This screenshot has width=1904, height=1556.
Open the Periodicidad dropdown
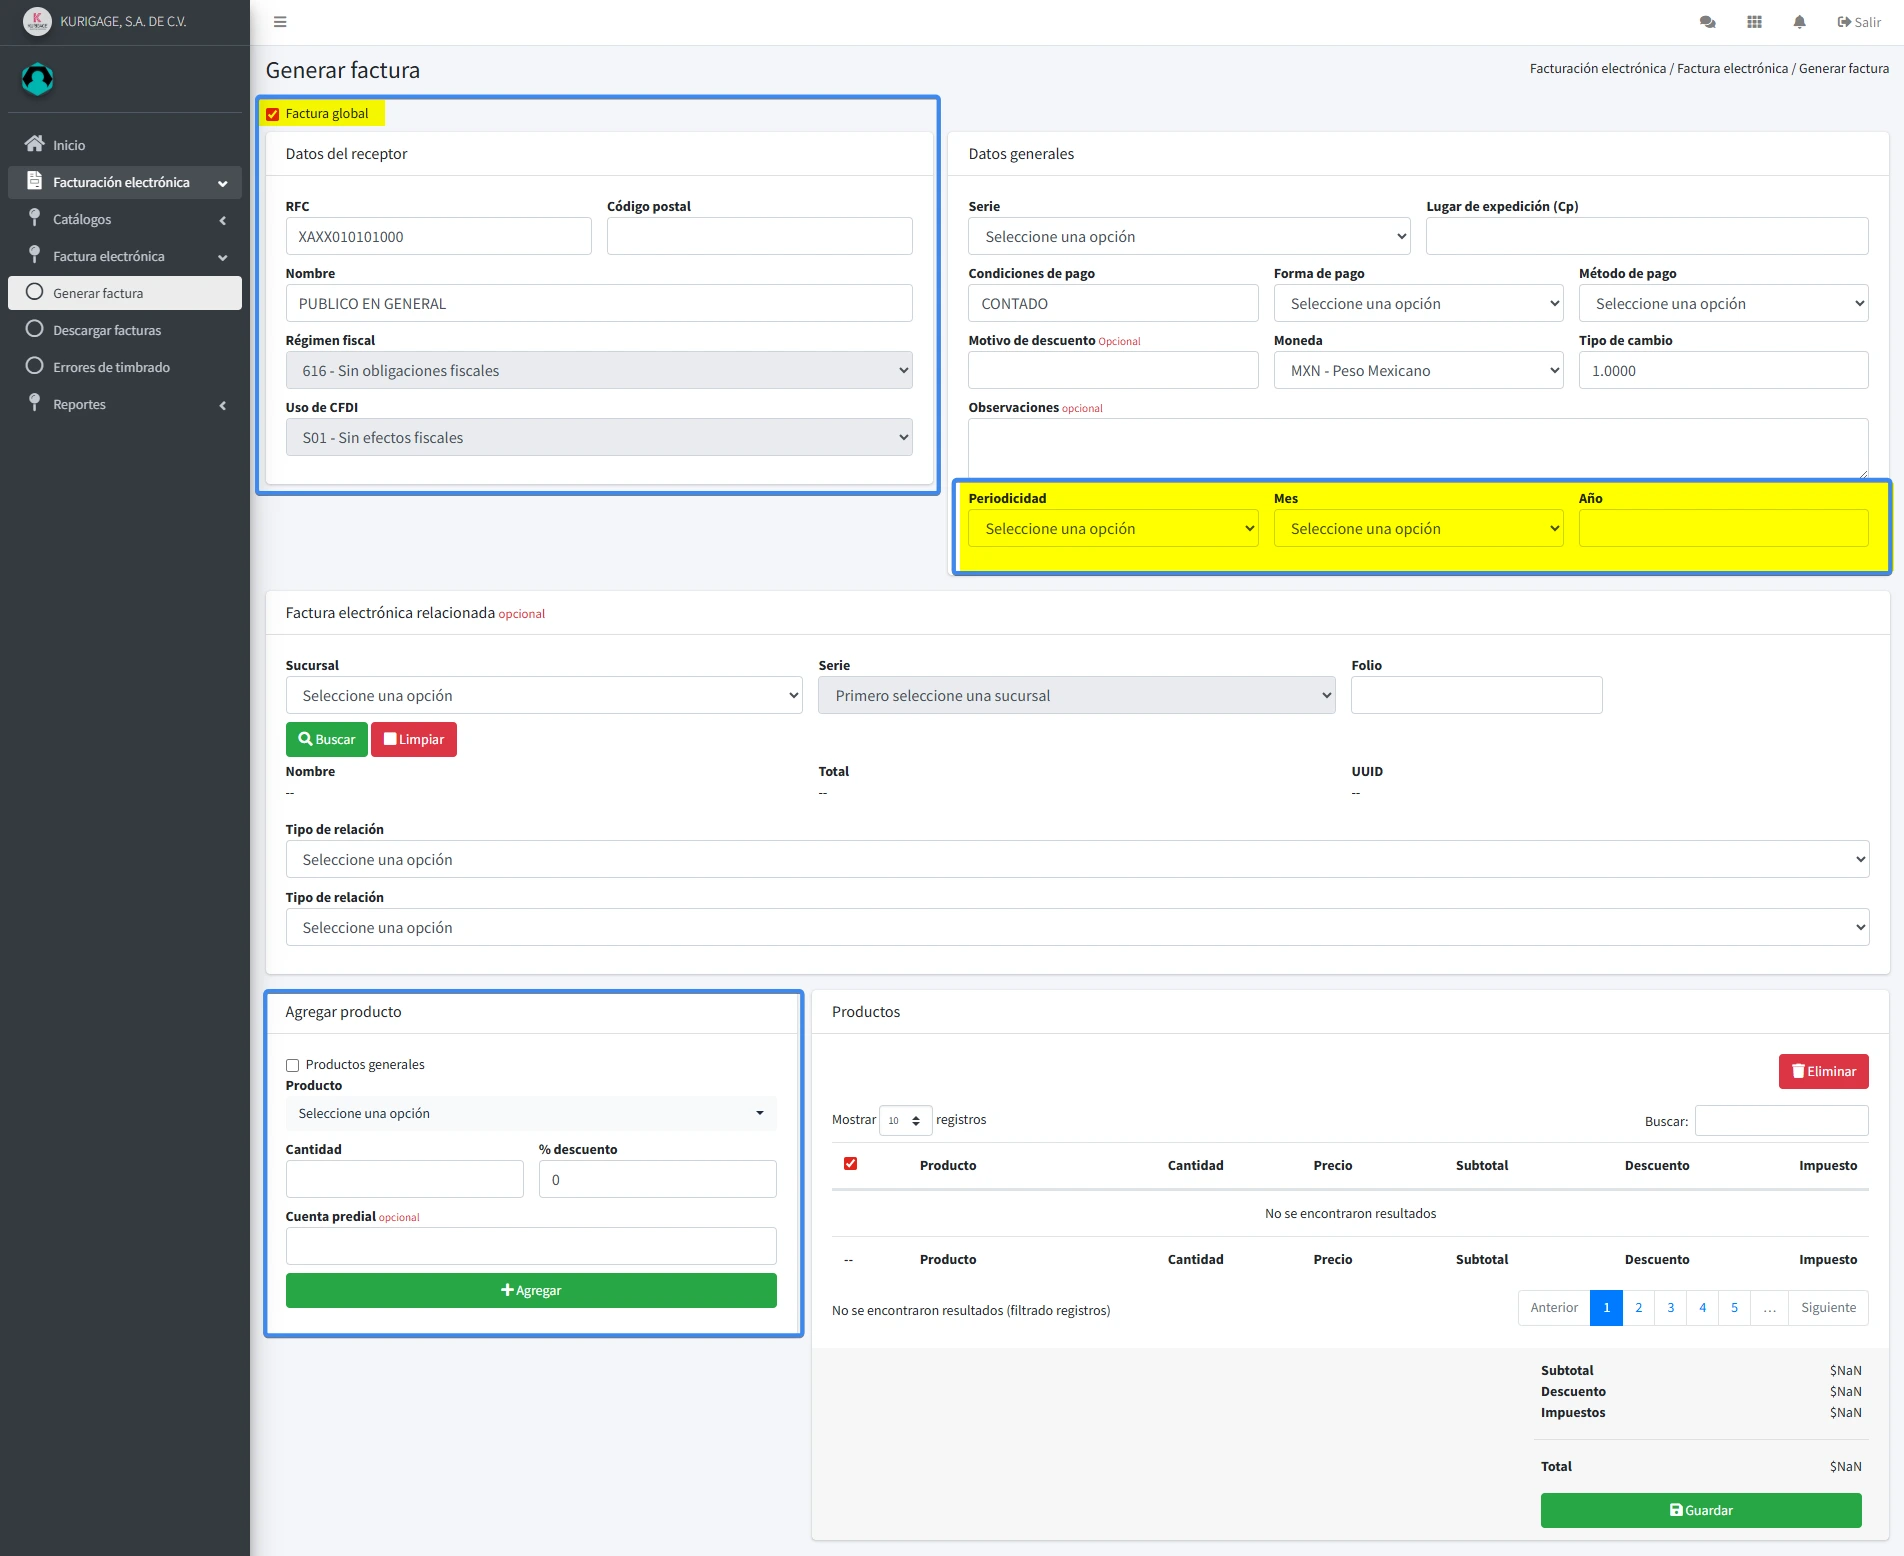tap(1112, 529)
